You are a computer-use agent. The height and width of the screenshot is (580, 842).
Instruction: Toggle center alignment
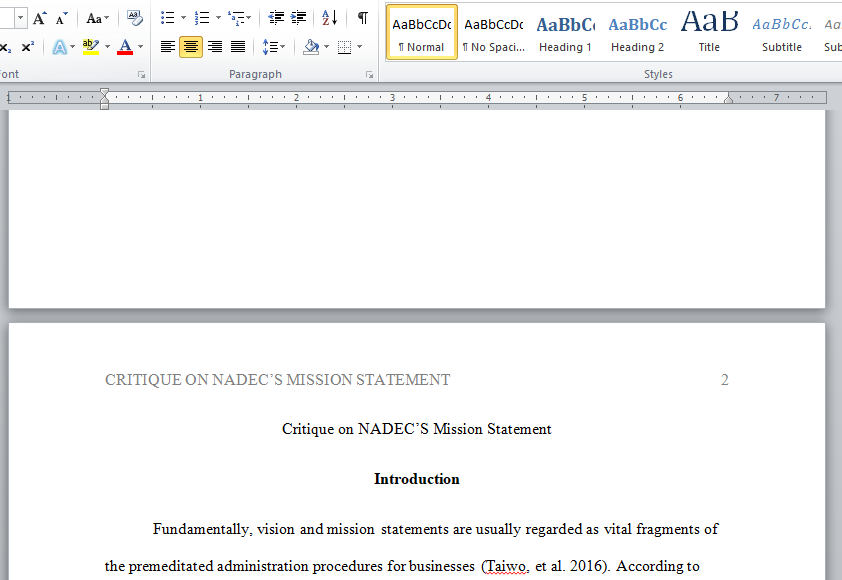191,47
